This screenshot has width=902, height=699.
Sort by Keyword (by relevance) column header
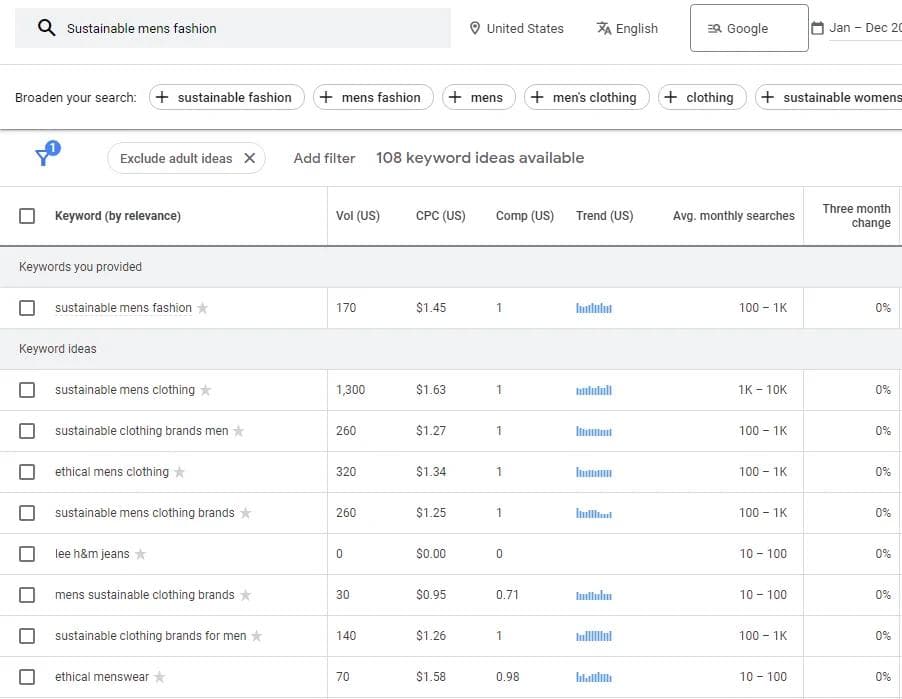(x=118, y=216)
